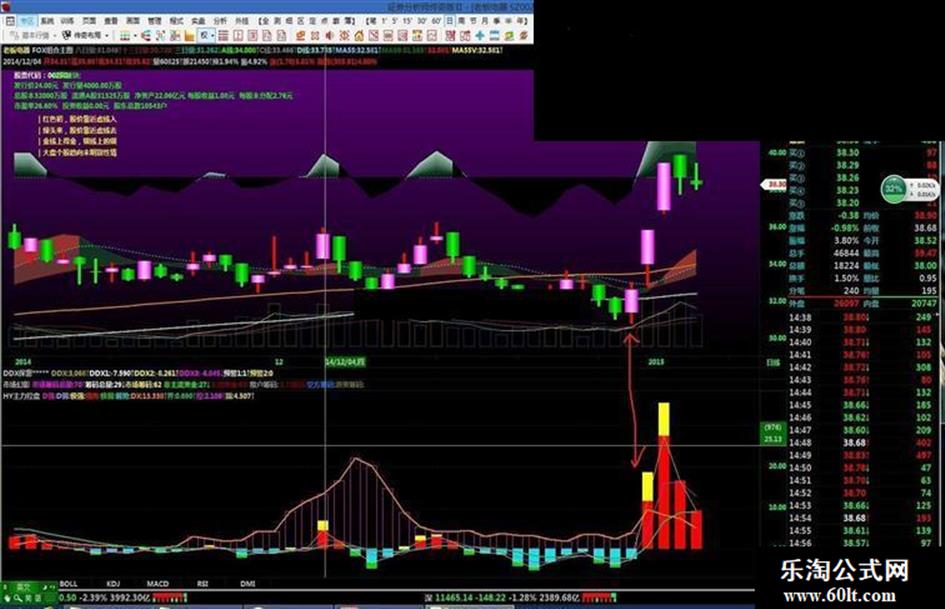This screenshot has width=945, height=609.
Task: Switch to the KDJ indicator tab
Action: pos(113,584)
